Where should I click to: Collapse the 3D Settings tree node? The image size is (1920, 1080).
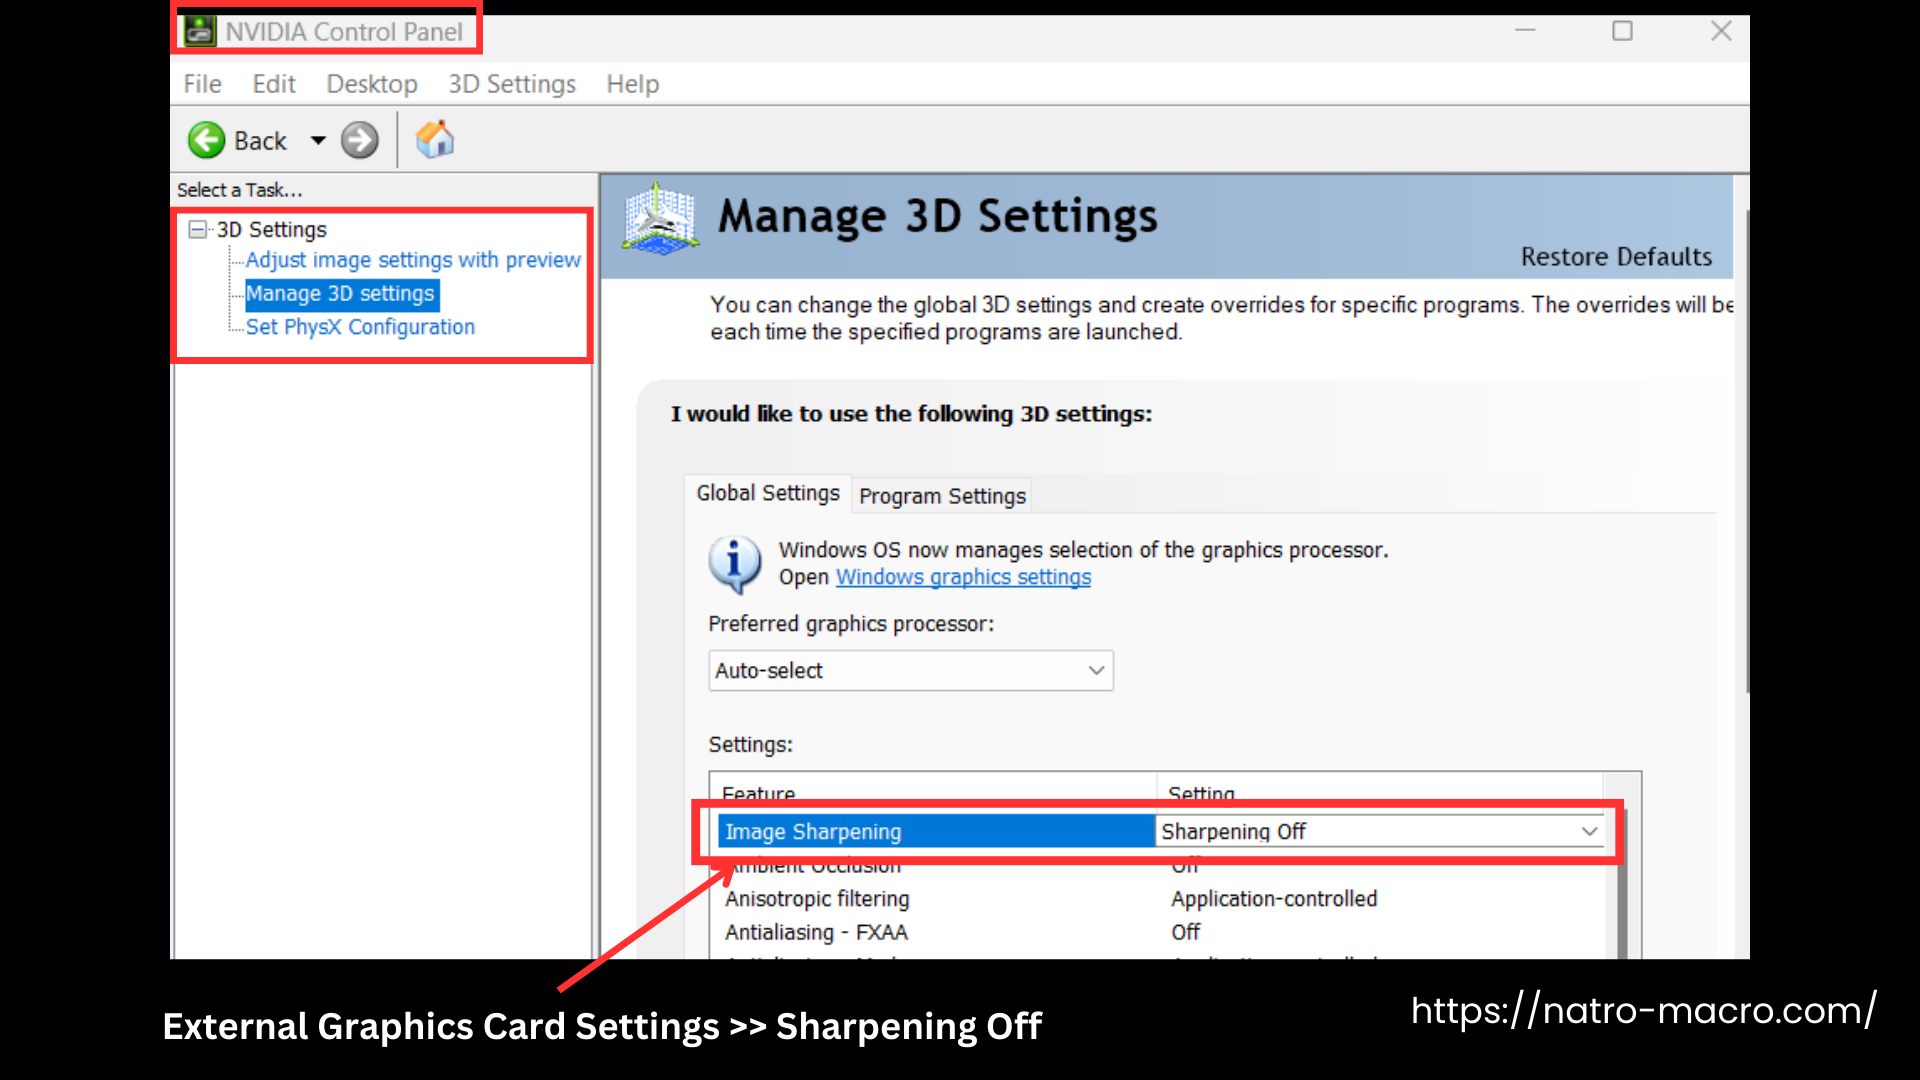coord(197,229)
